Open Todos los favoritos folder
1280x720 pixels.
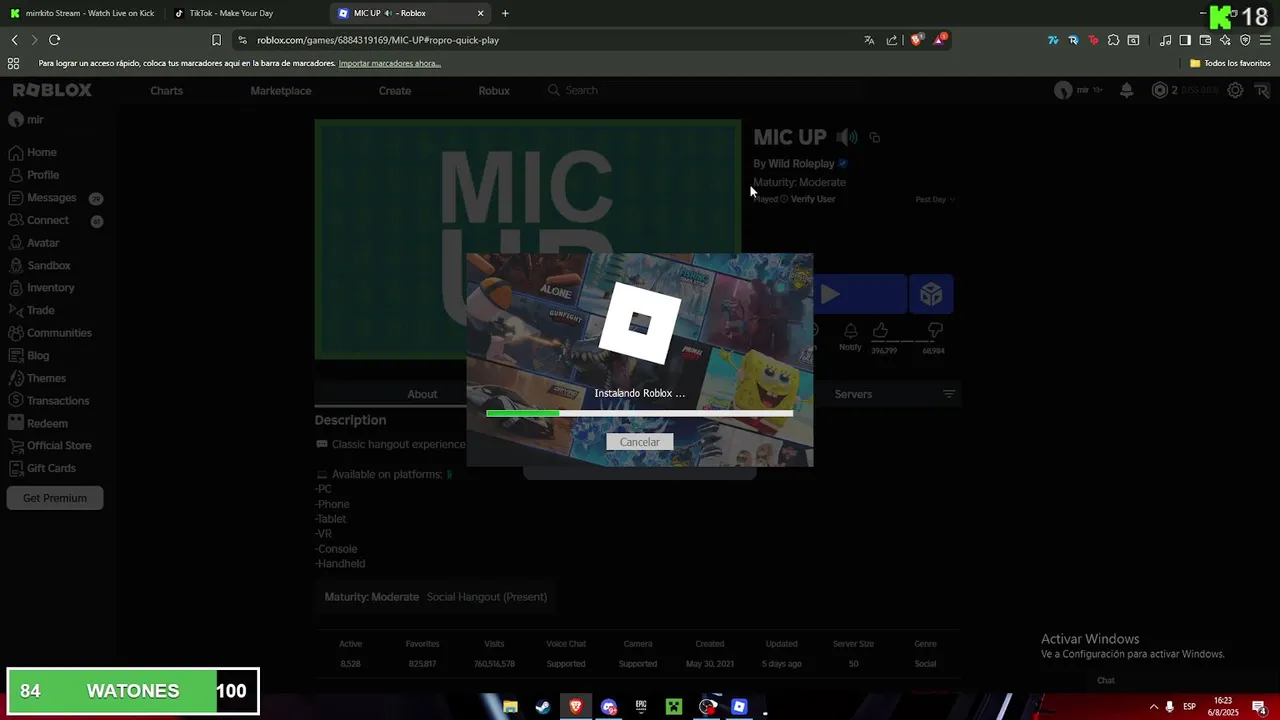coord(1230,63)
